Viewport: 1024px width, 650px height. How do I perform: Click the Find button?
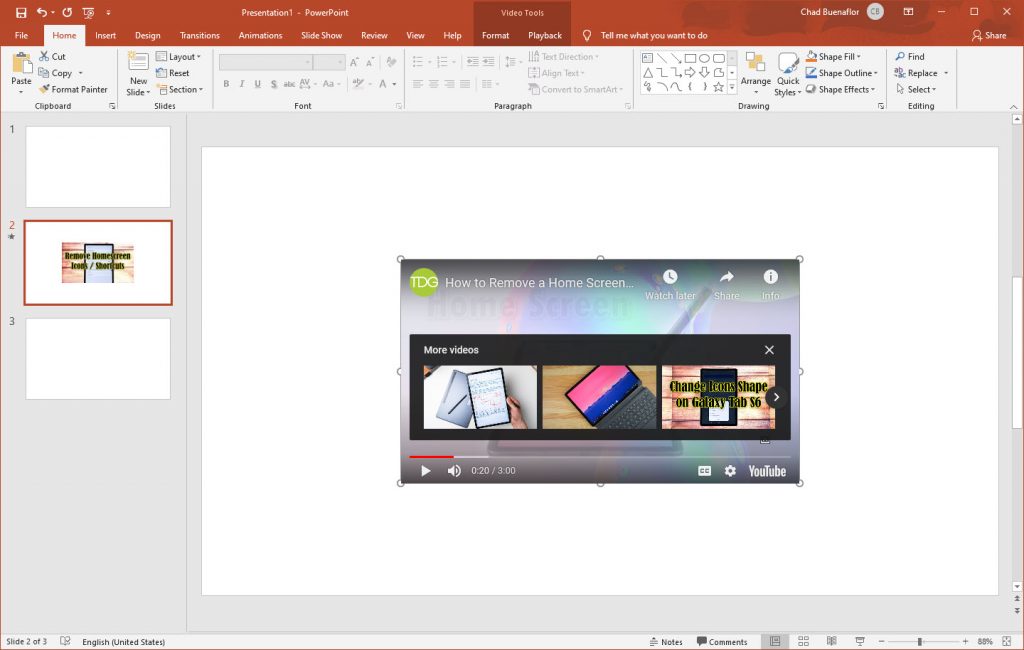click(x=910, y=56)
